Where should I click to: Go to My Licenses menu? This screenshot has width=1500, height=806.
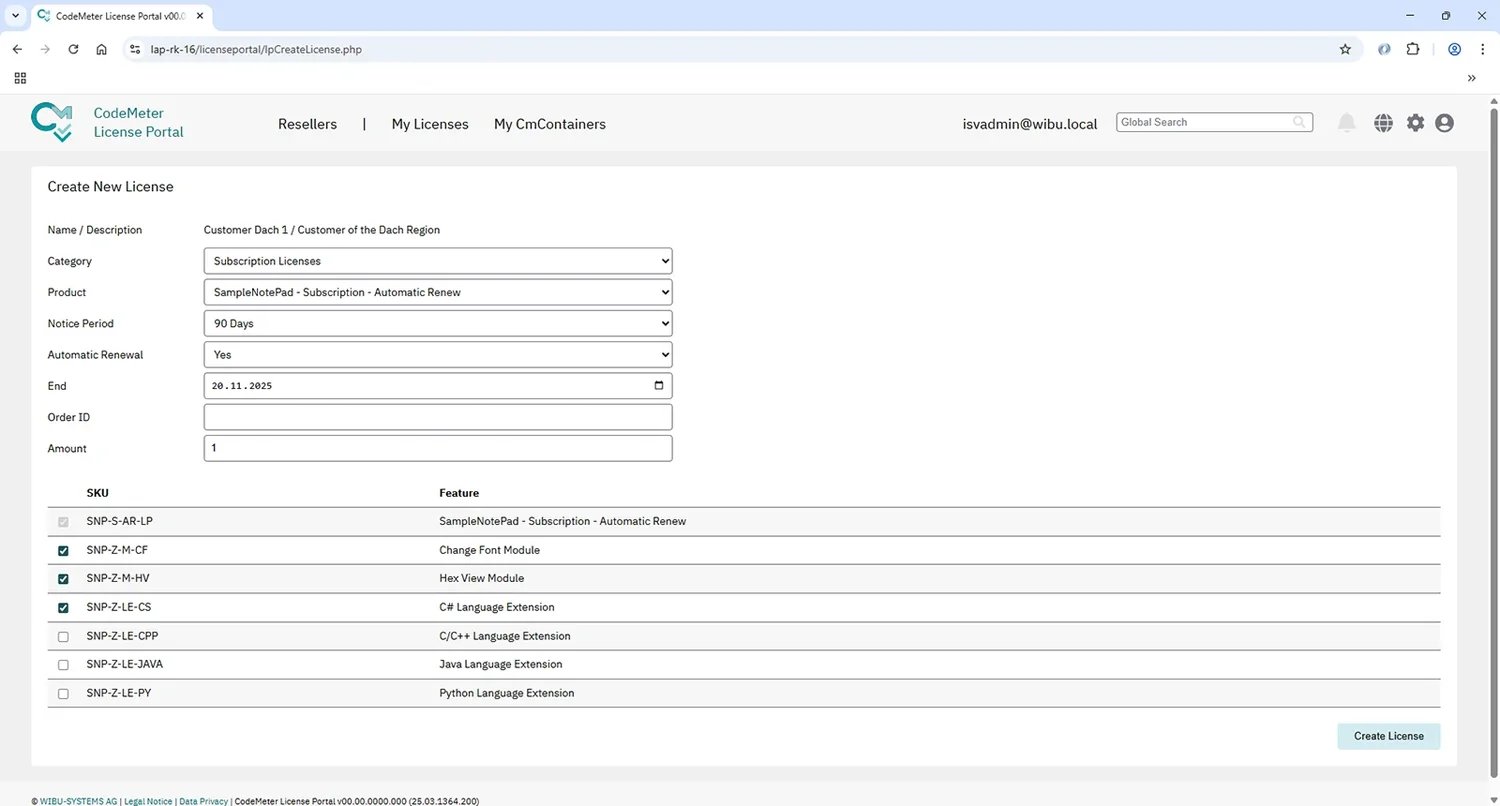[x=430, y=124]
